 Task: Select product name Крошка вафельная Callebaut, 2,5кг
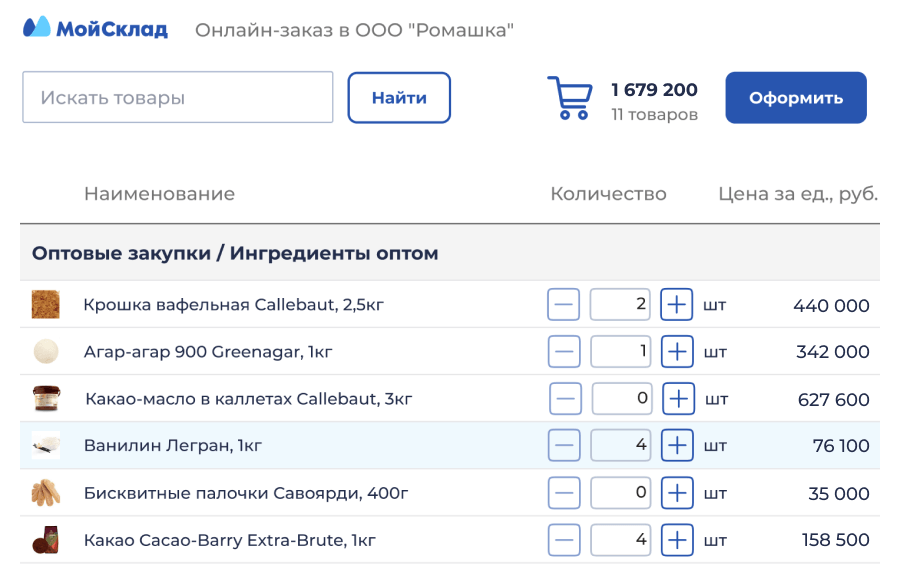pyautogui.click(x=233, y=304)
